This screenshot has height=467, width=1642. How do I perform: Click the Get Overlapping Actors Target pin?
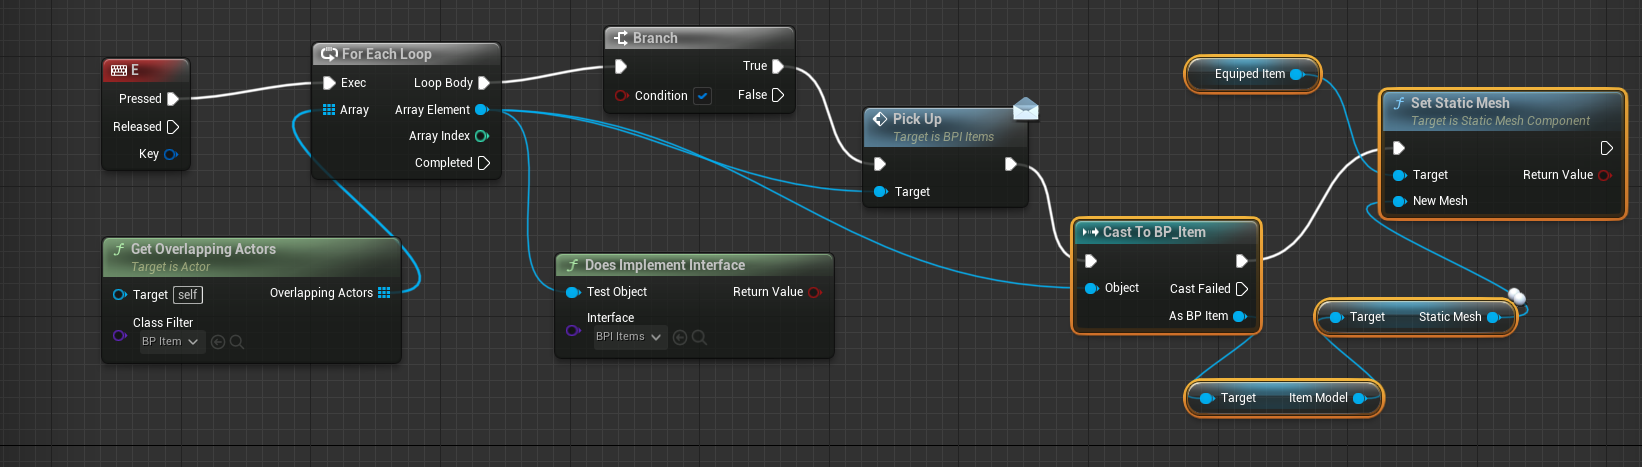point(120,294)
